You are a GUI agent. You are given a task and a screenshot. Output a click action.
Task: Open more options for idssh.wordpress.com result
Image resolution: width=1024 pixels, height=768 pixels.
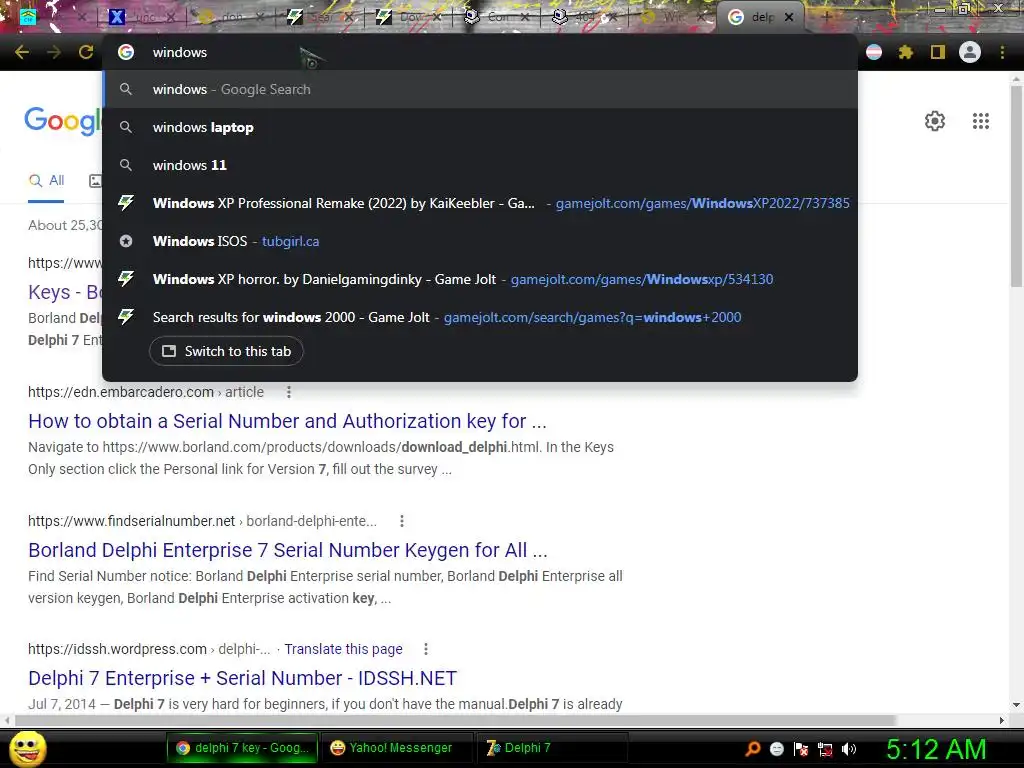click(426, 649)
